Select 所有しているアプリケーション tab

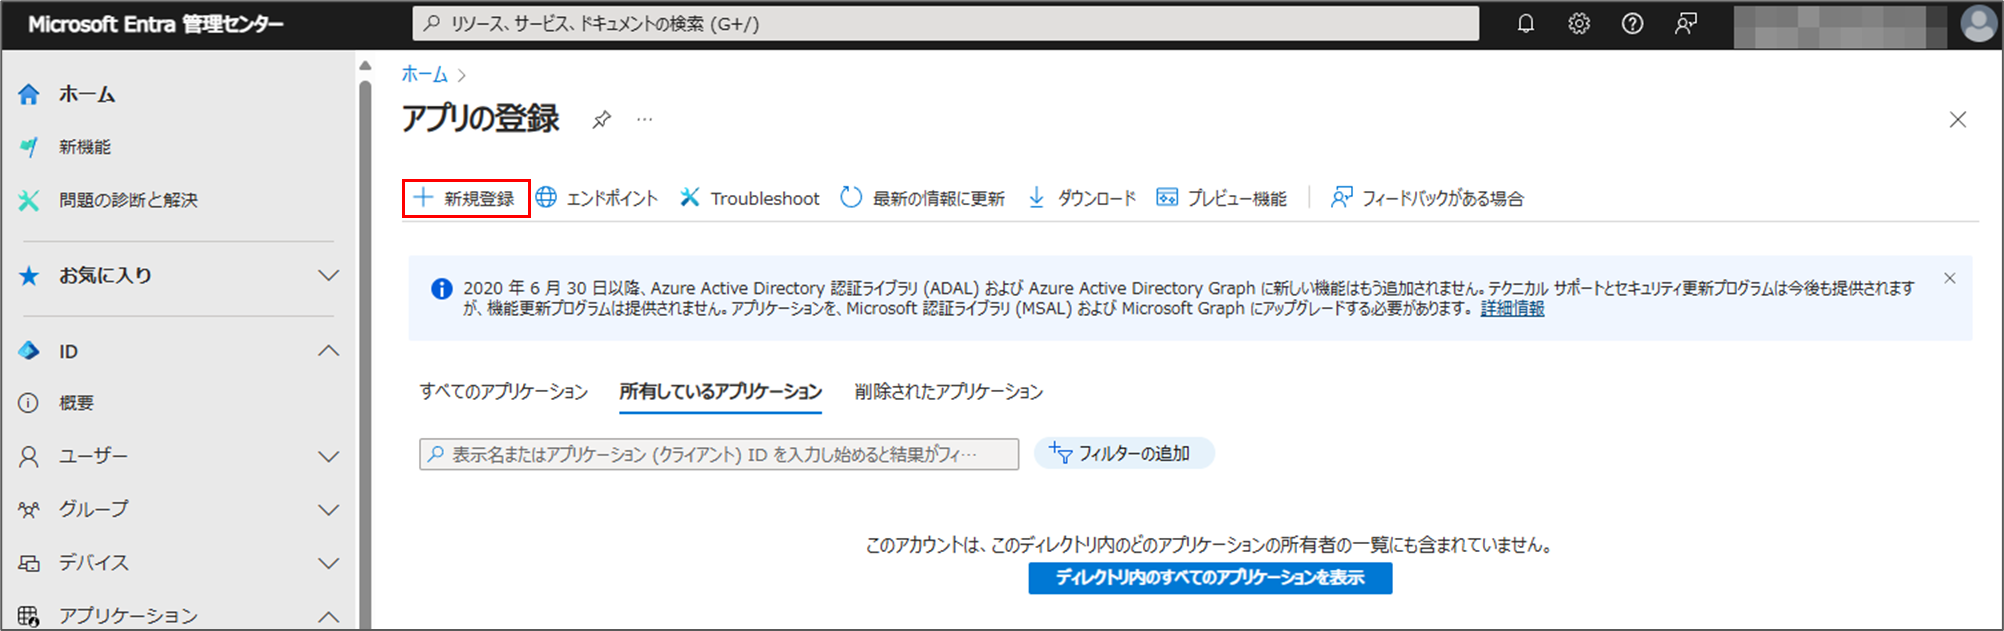(720, 391)
